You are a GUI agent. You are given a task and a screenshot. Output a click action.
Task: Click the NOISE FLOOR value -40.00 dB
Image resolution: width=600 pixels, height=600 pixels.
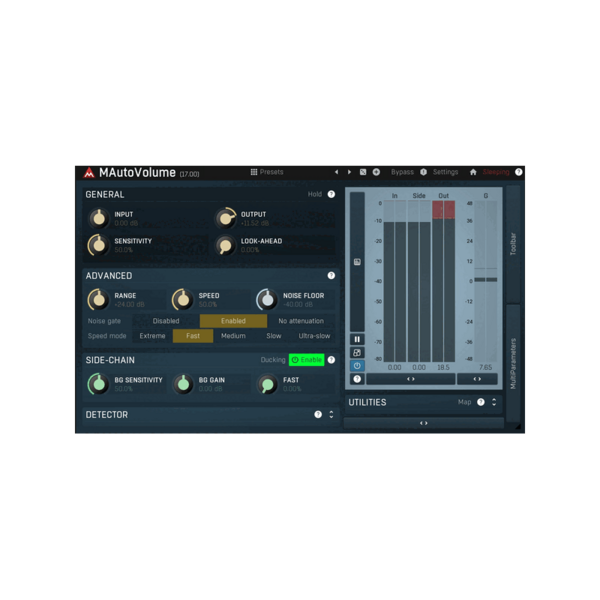tap(298, 305)
